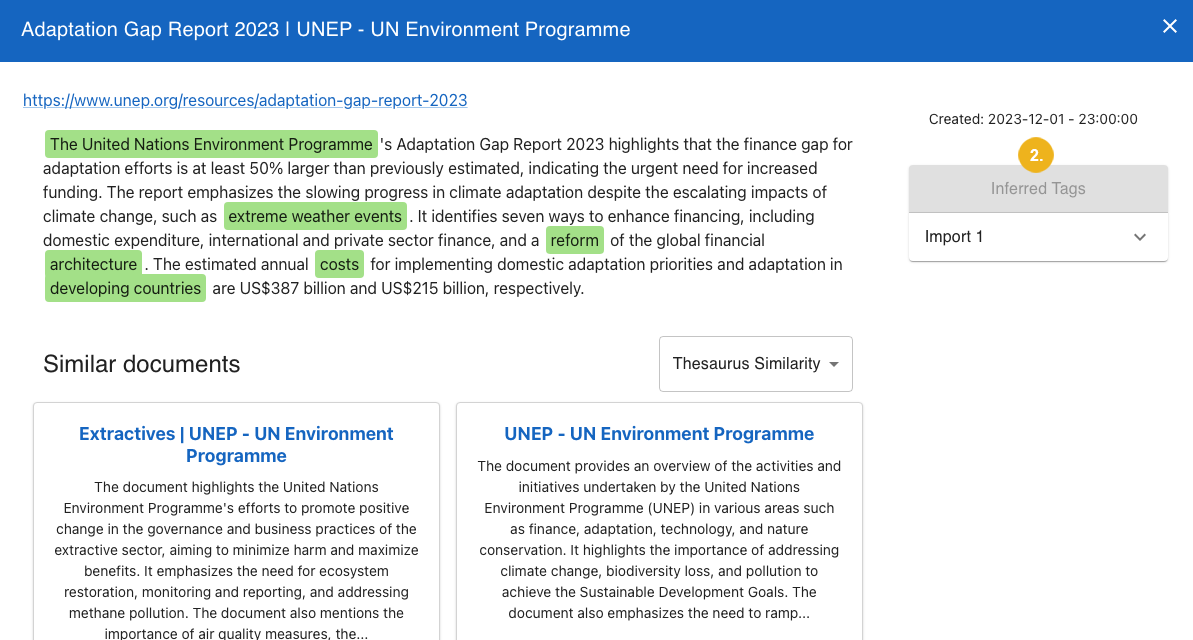Viewport: 1193px width, 640px height.
Task: Click the dialog title in the blue header
Action: 325,30
